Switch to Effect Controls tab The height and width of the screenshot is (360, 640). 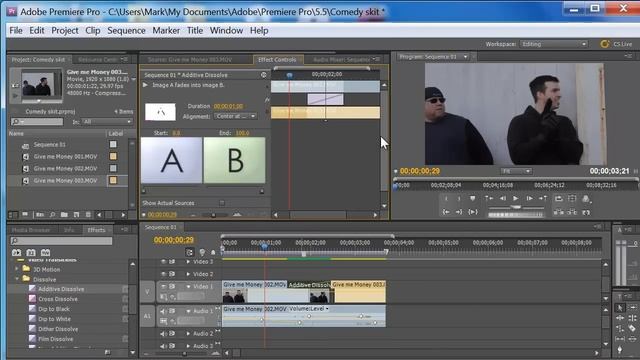(277, 60)
